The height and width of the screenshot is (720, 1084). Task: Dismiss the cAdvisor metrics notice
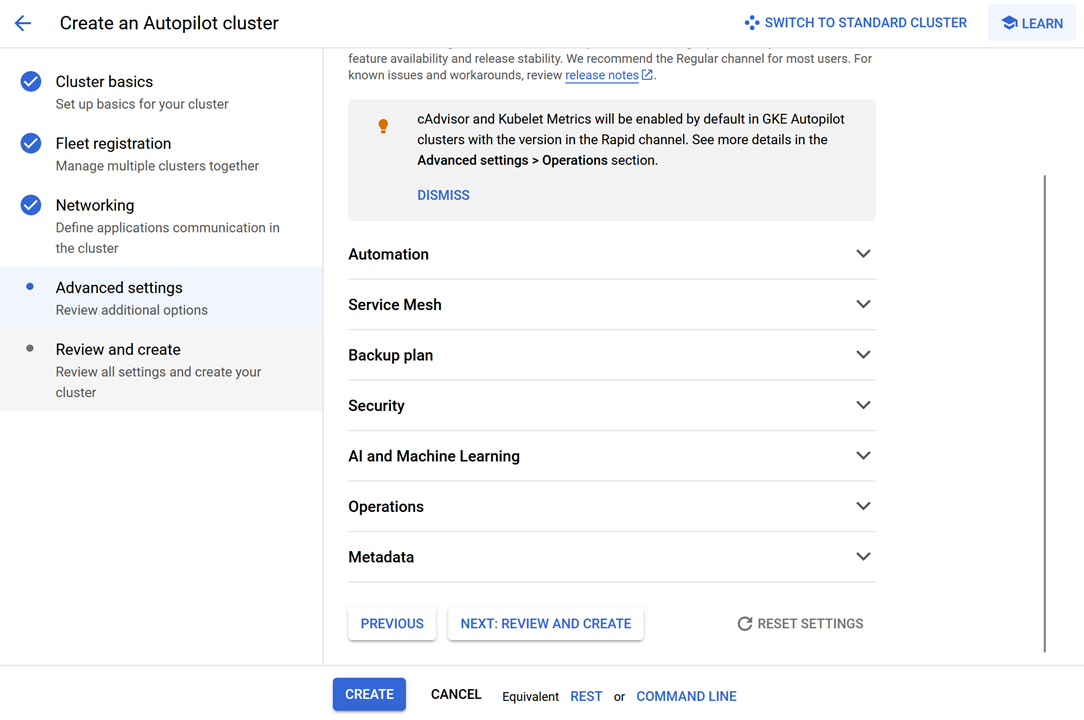tap(443, 195)
